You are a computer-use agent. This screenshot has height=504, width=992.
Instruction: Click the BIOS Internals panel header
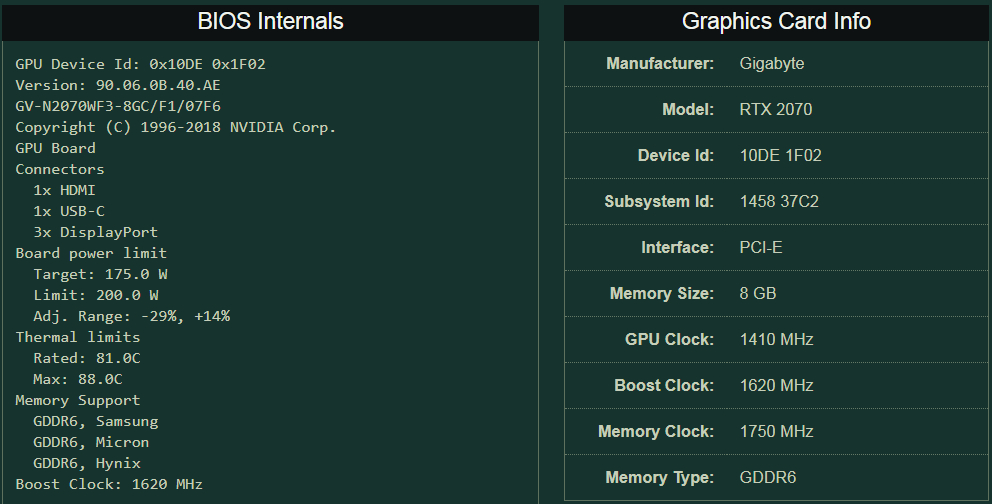click(270, 21)
